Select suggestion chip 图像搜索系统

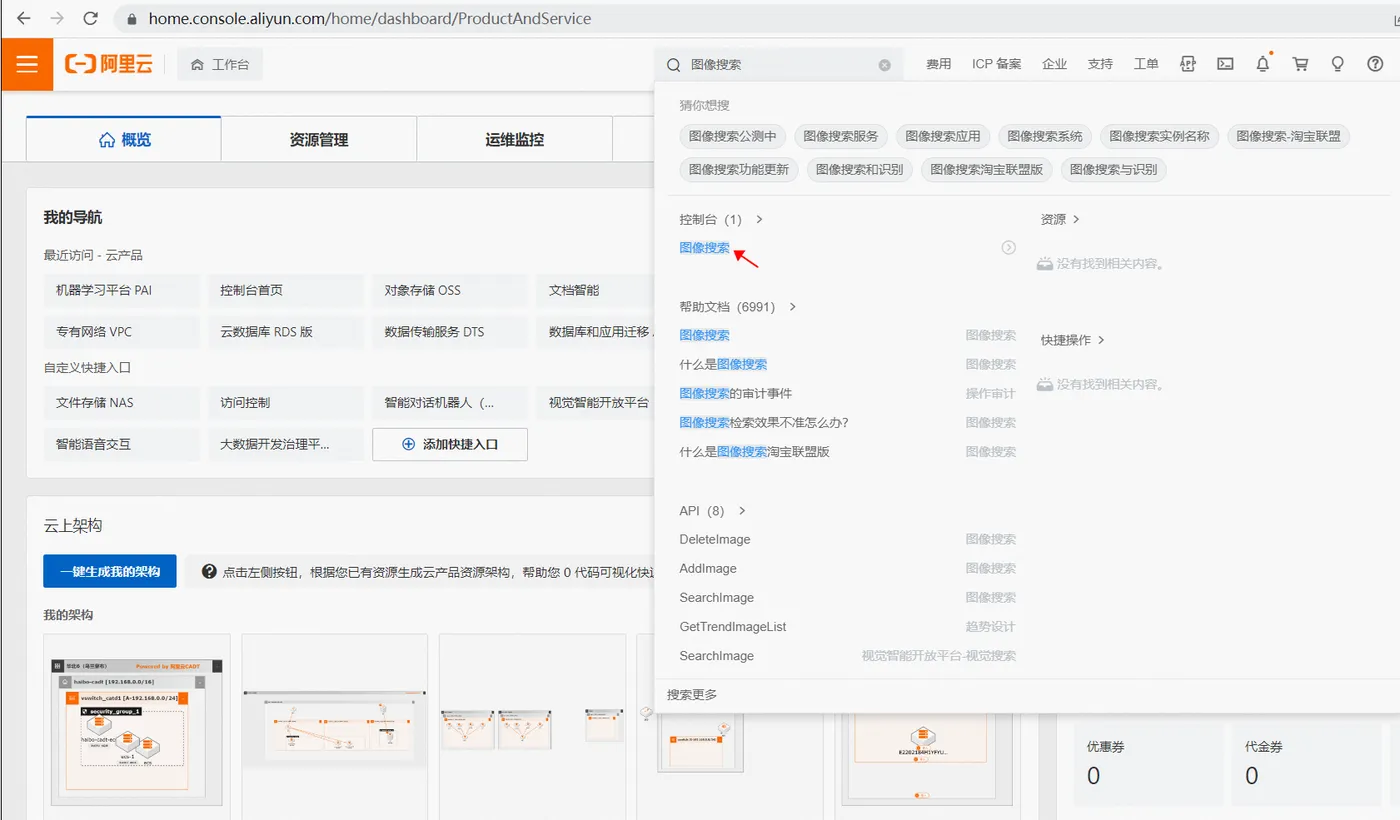coord(1045,137)
